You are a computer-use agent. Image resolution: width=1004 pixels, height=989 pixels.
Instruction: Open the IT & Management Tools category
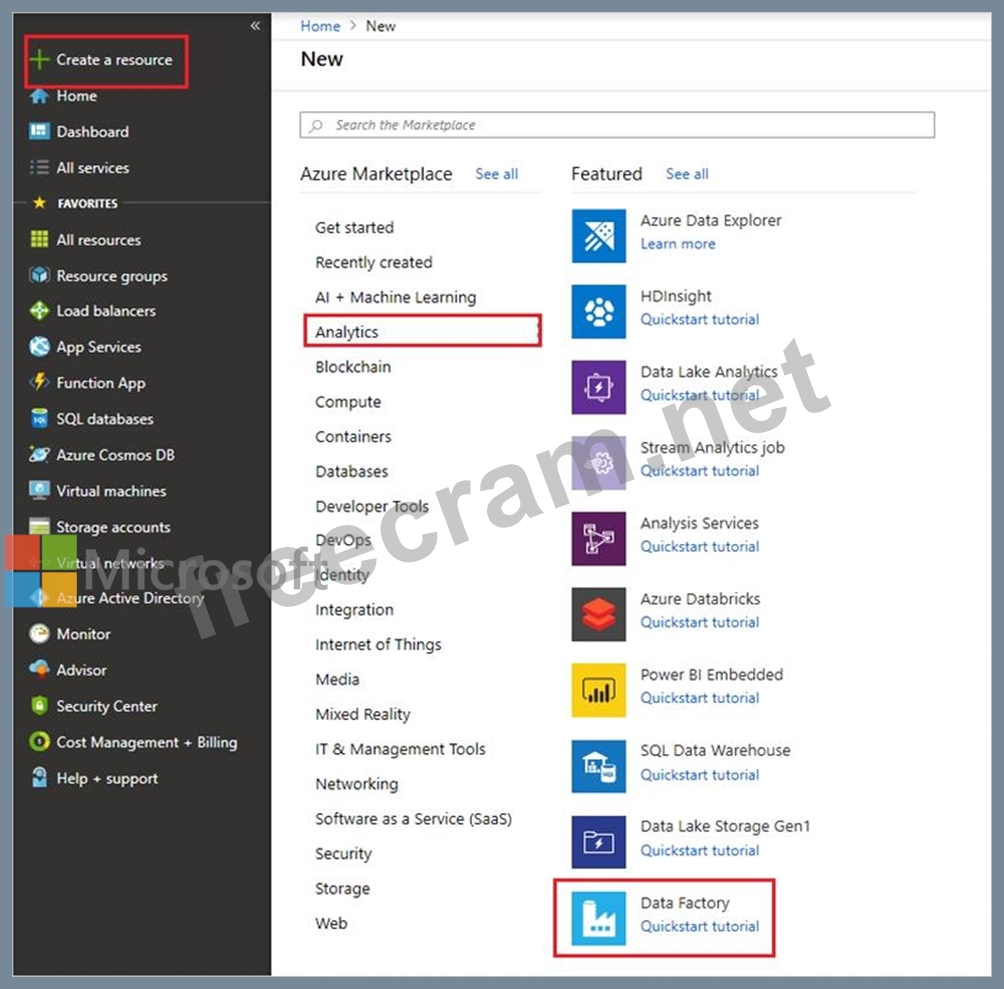tap(400, 749)
